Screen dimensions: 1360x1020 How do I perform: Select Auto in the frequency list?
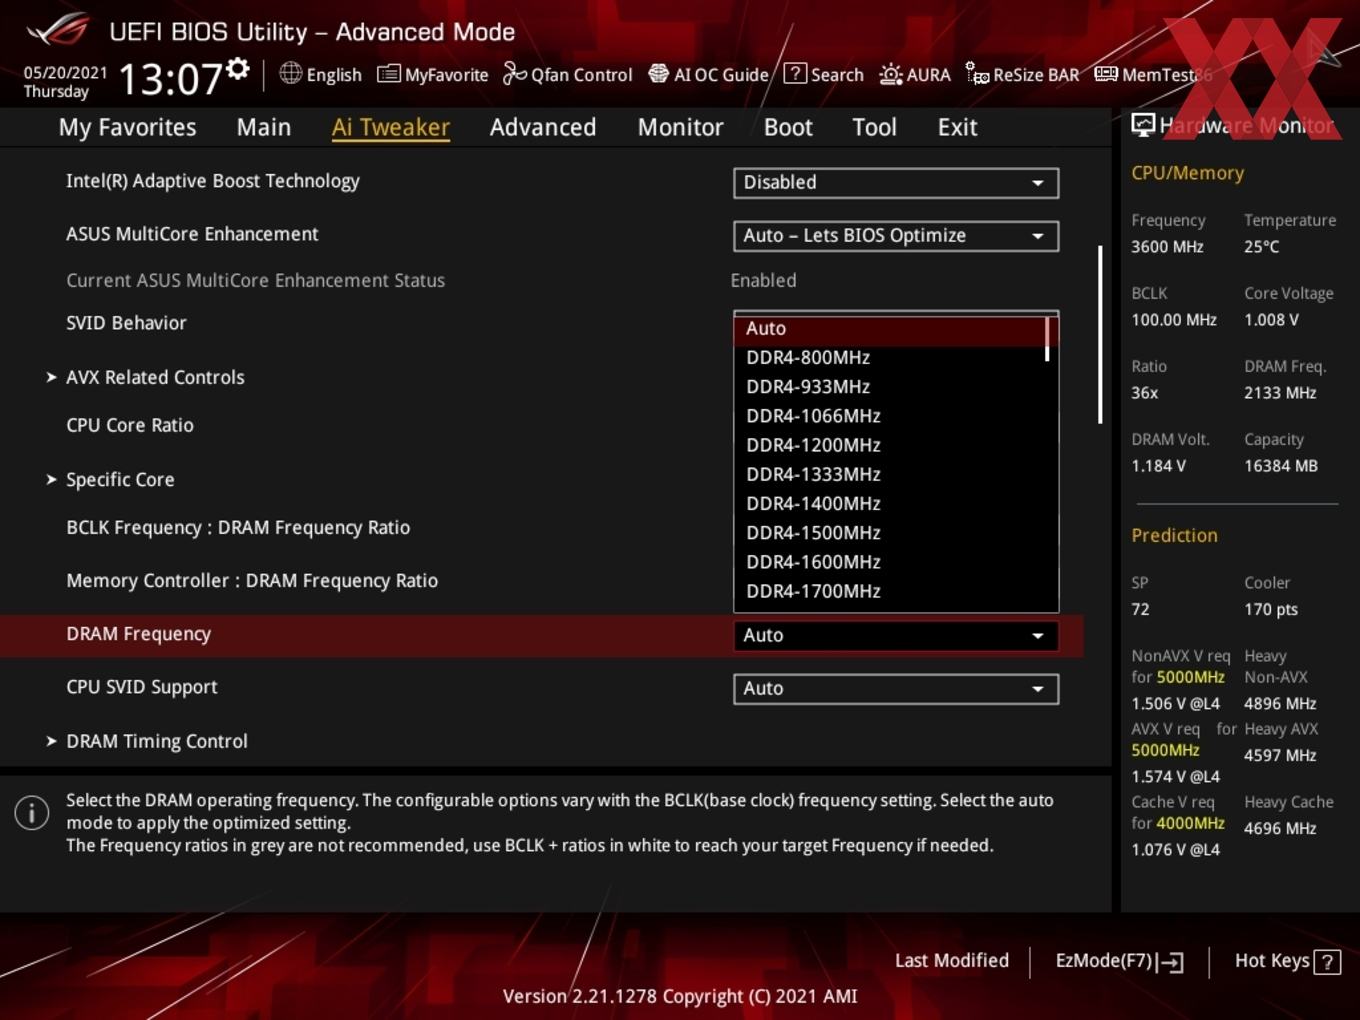[889, 329]
